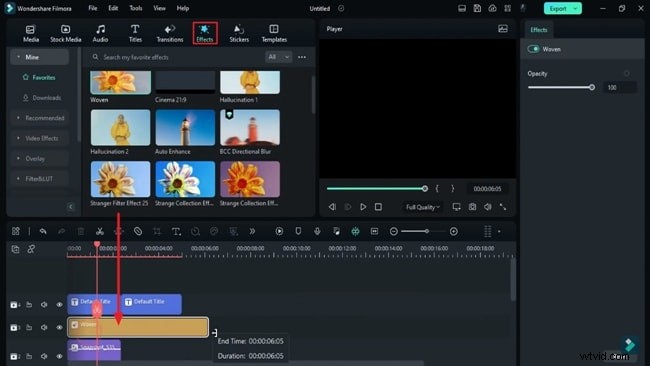Screen dimensions: 650x366
Task: Open the Stickers tab
Action: click(x=239, y=33)
